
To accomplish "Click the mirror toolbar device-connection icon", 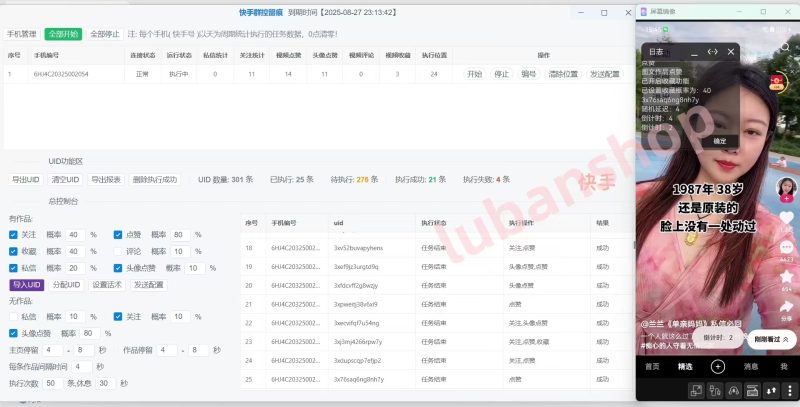I will 715,391.
